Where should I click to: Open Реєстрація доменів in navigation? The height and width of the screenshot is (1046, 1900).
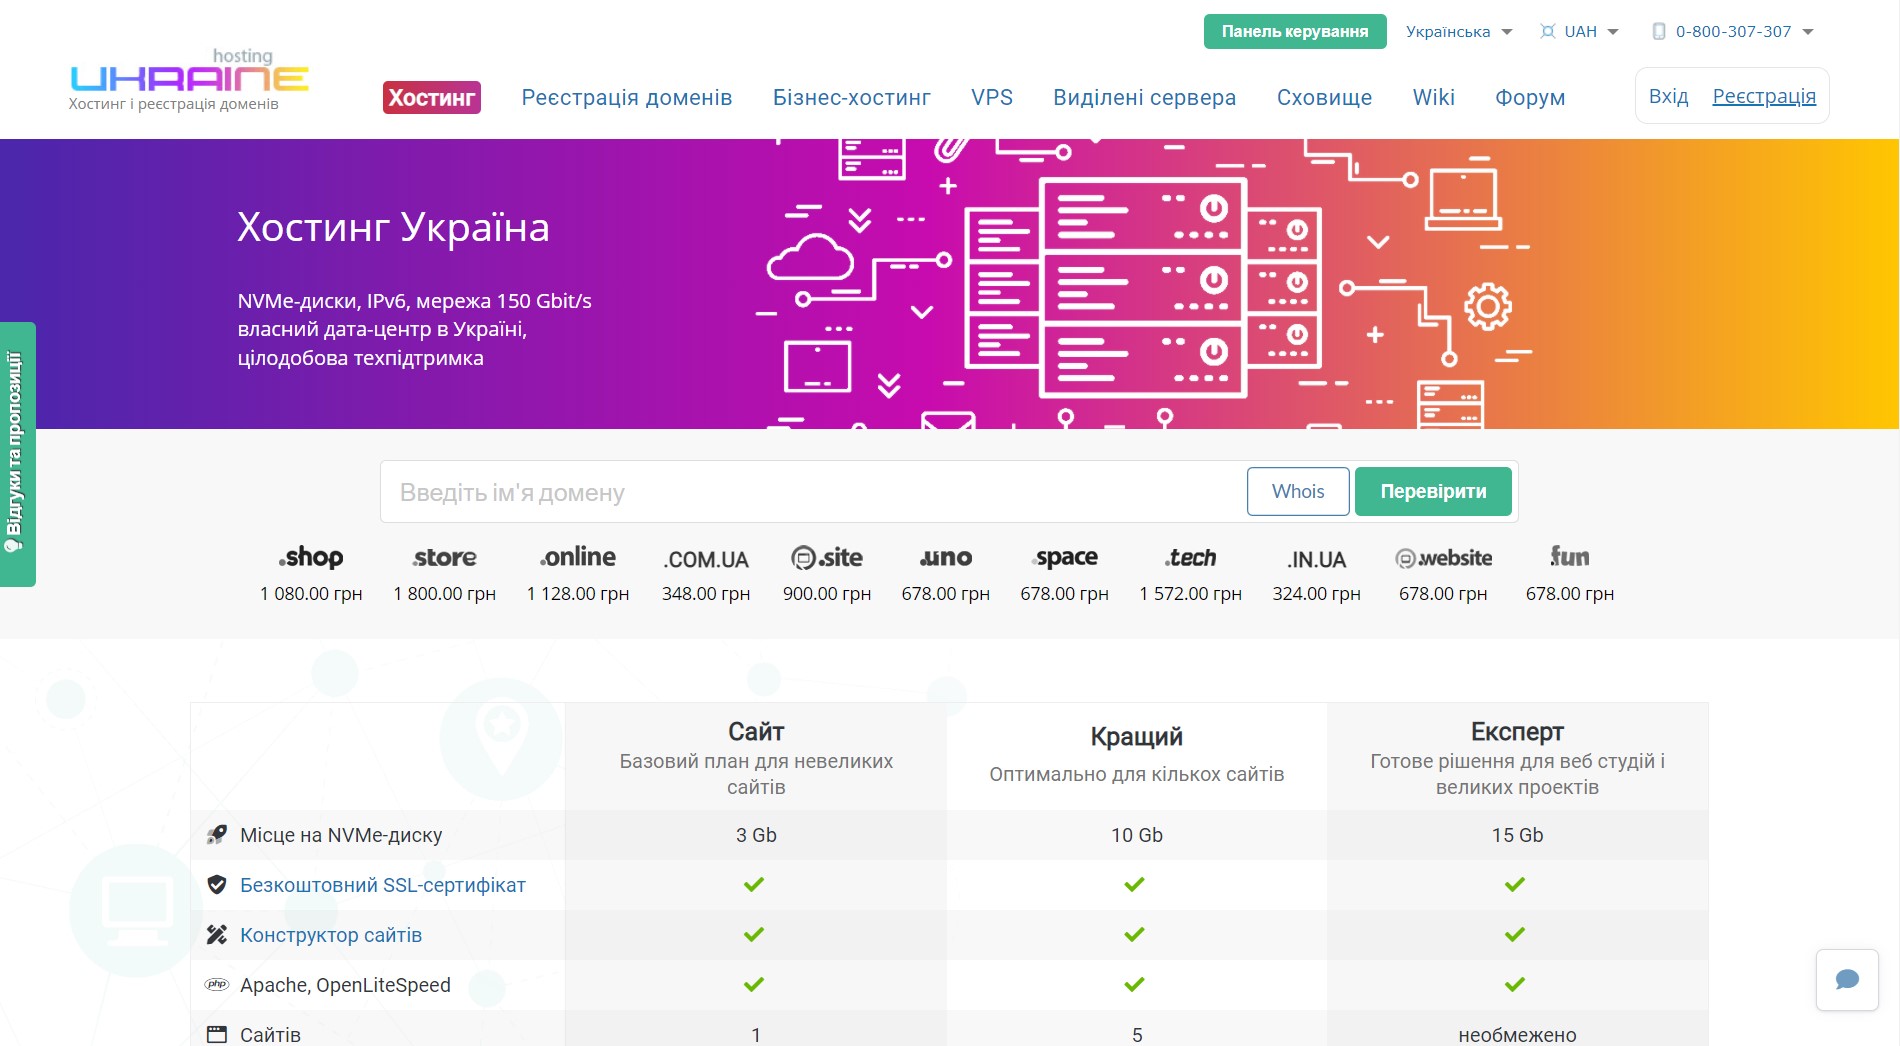(x=627, y=98)
